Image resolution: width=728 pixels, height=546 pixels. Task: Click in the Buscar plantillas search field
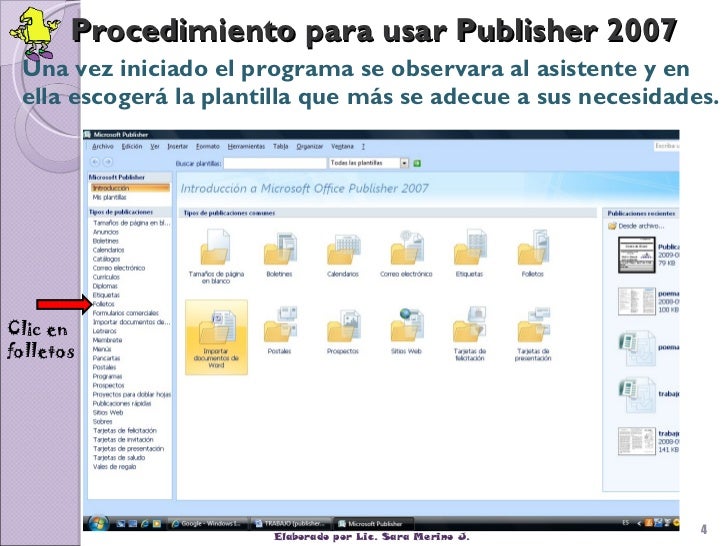tap(275, 163)
